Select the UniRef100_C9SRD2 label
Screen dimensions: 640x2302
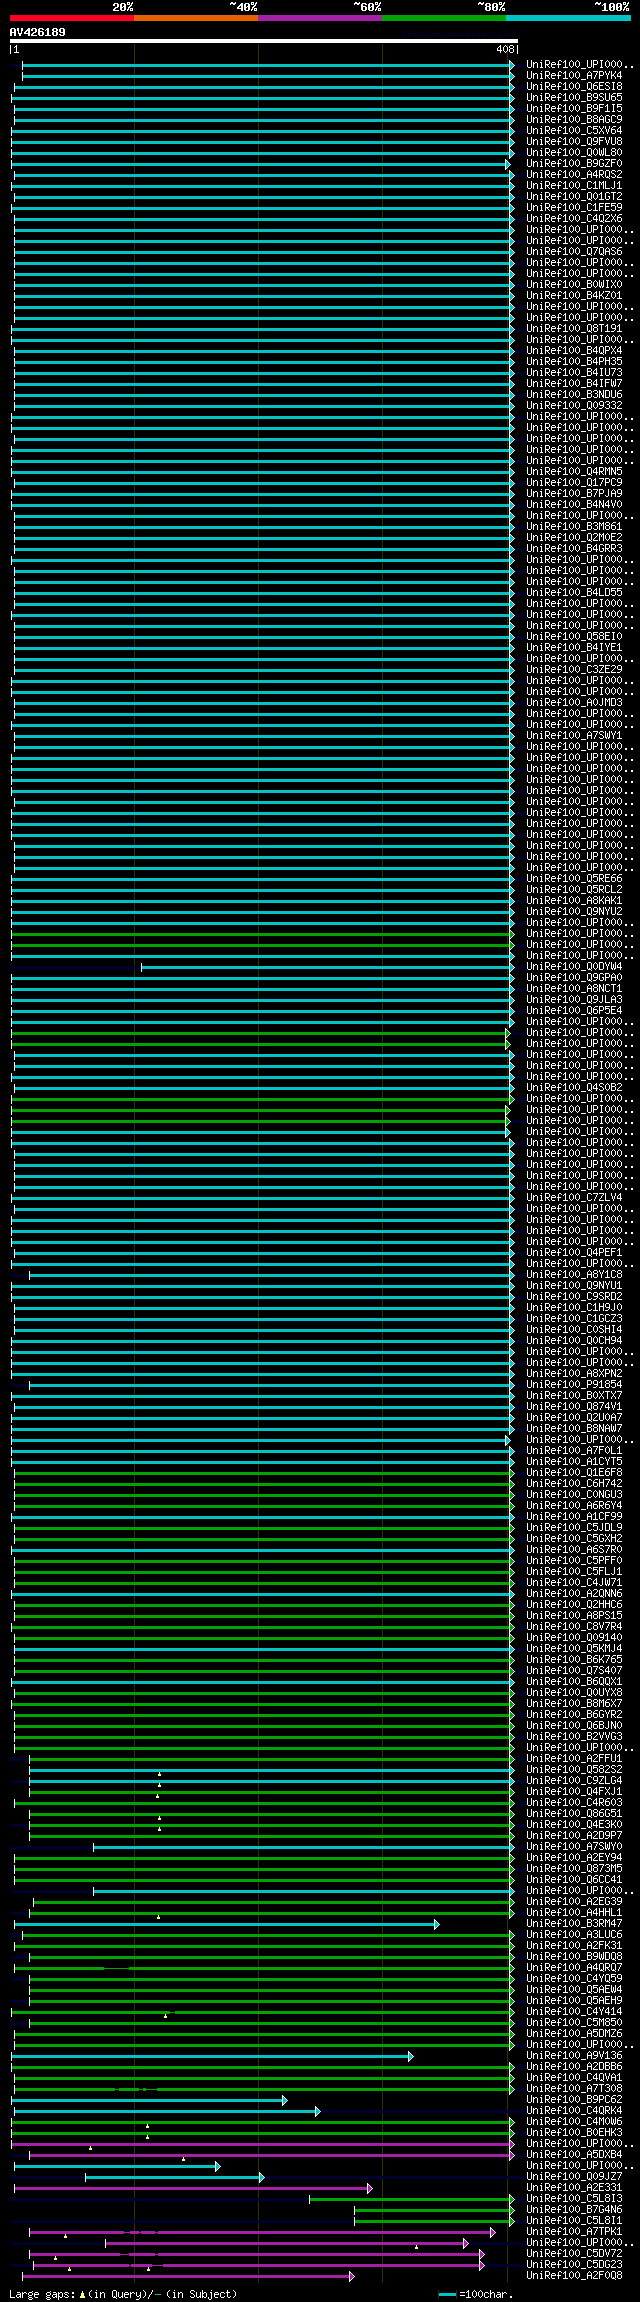pos(574,1296)
